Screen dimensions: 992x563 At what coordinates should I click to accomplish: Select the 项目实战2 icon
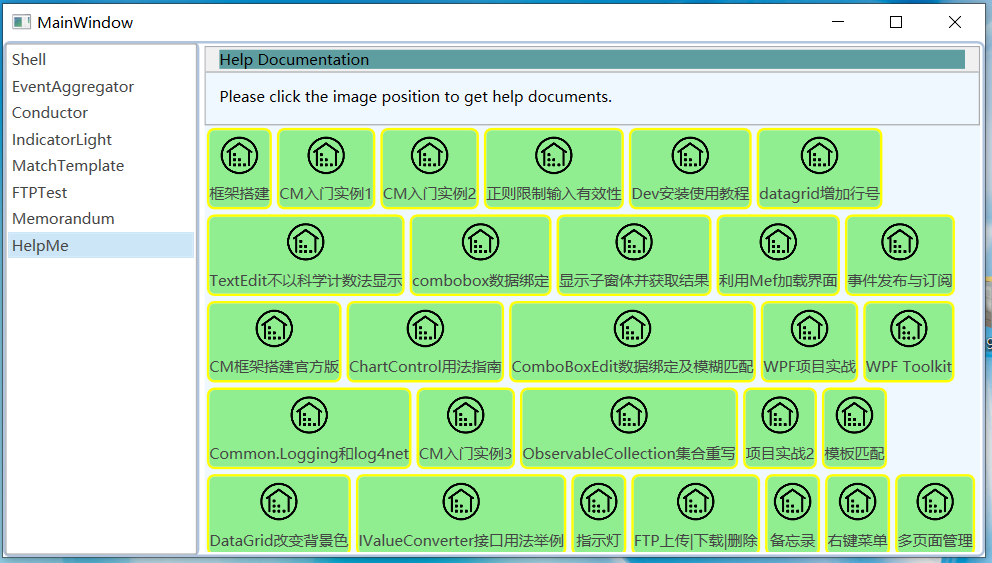780,416
